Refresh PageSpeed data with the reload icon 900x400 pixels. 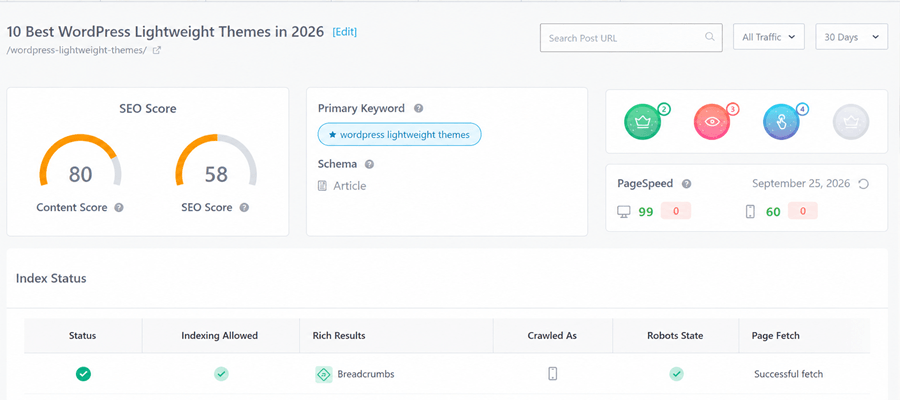[x=864, y=184]
